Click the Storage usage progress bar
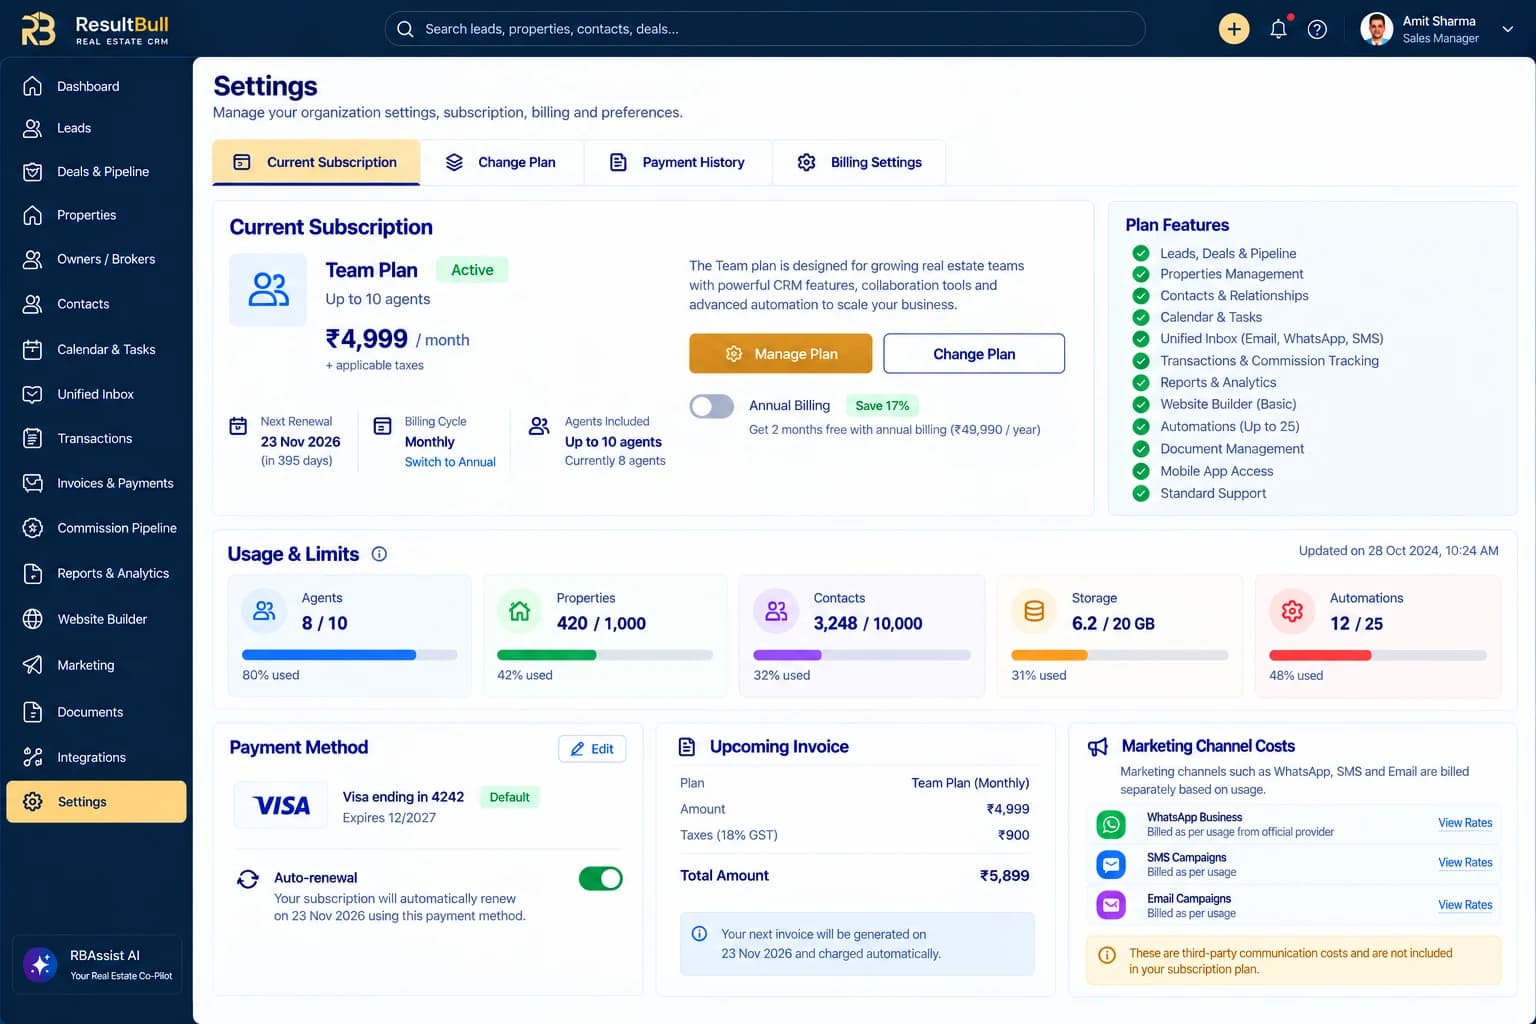 point(1119,655)
